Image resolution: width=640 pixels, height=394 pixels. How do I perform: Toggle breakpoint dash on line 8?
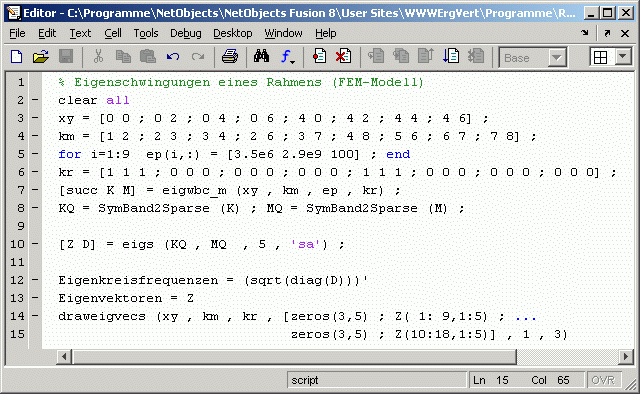tap(35, 207)
